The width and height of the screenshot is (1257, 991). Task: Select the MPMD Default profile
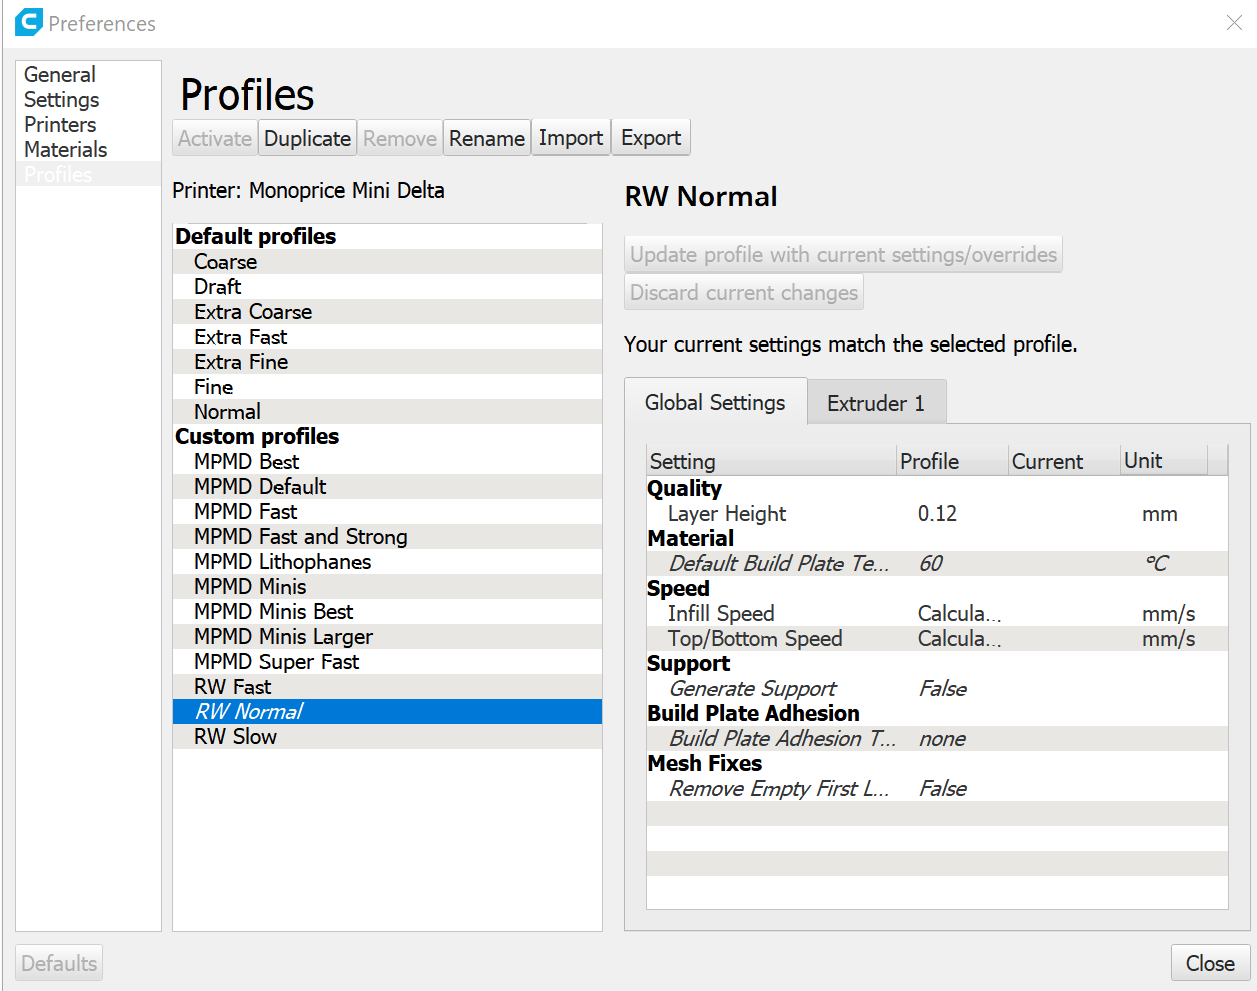pyautogui.click(x=387, y=486)
